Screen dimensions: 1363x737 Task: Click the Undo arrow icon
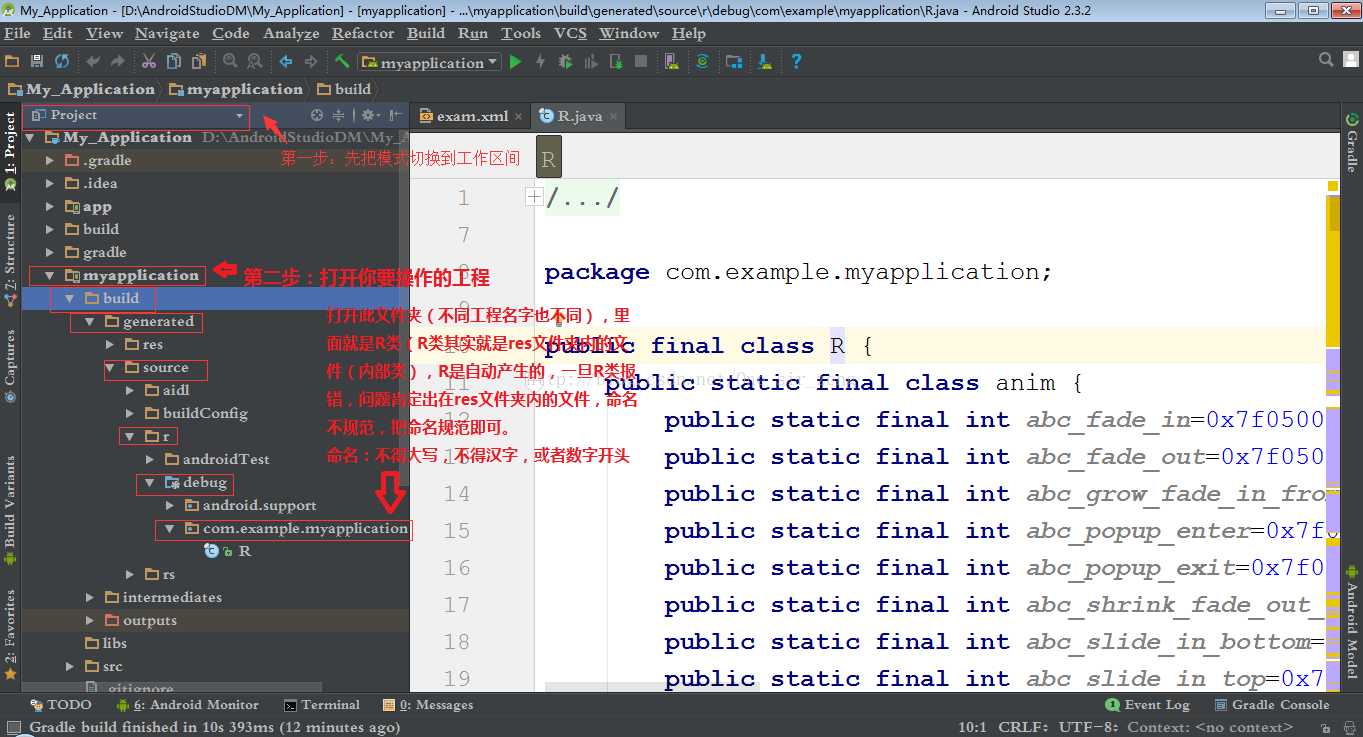(x=93, y=62)
